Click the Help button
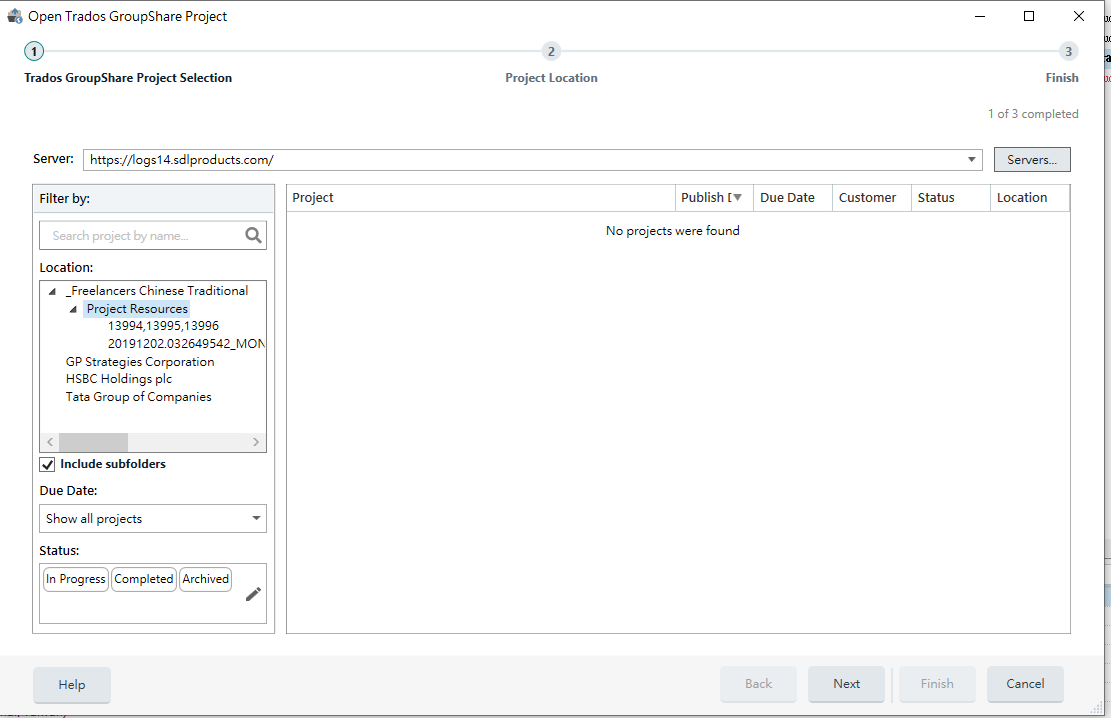 (72, 685)
